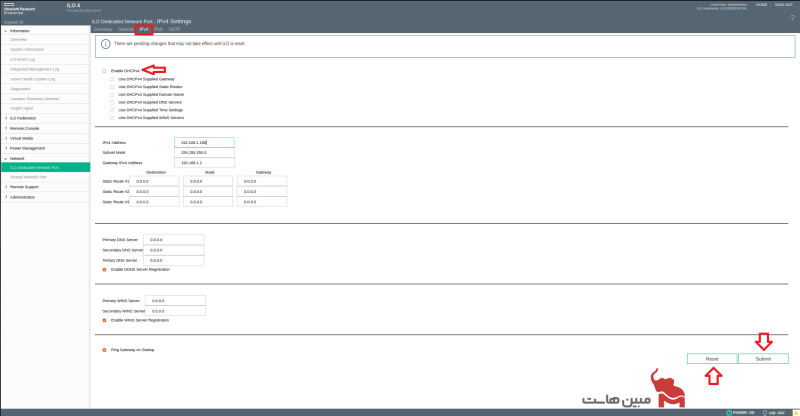
Task: Open Overview in the sidebar
Action: pos(18,40)
